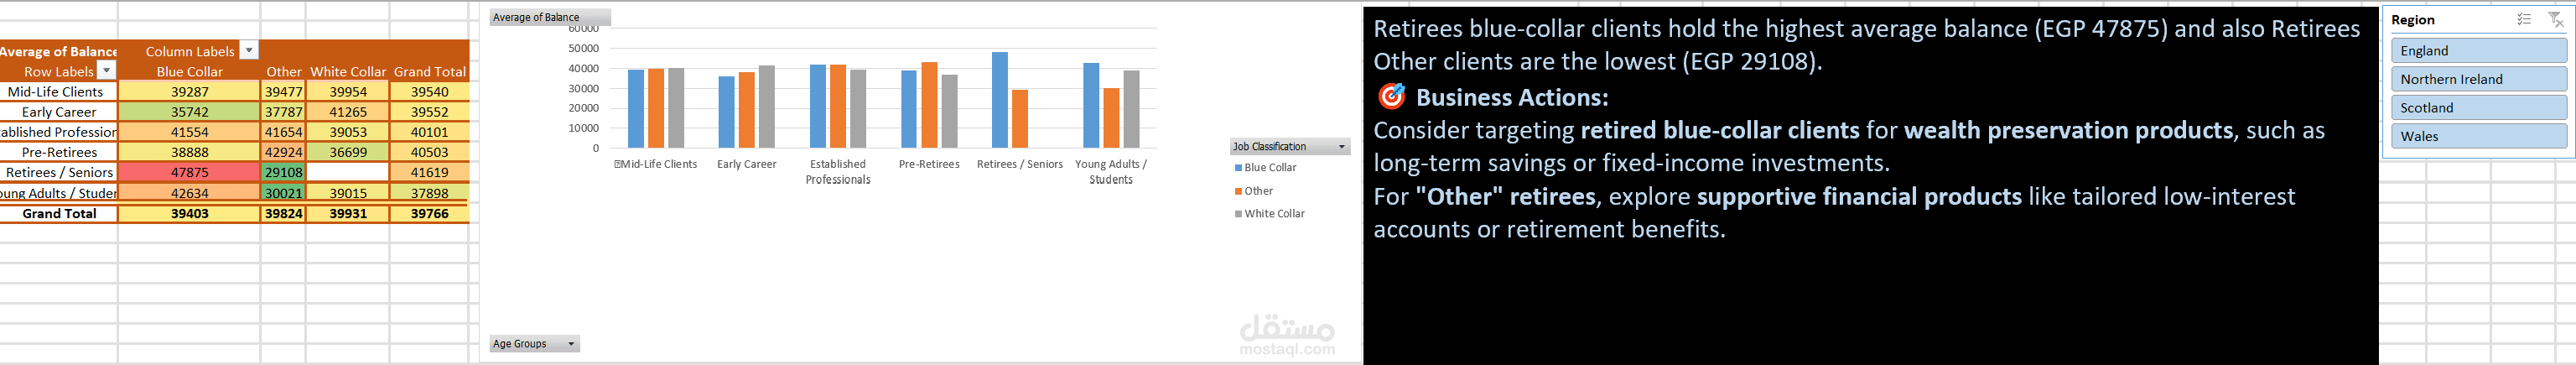Viewport: 2576px width, 365px height.
Task: Click the Other legend entry
Action: 1254,191
